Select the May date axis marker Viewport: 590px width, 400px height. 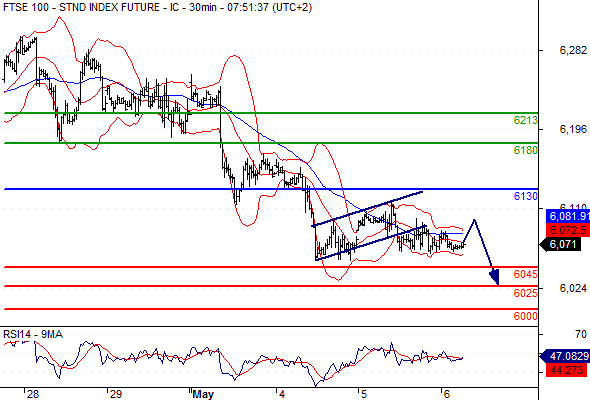(x=203, y=394)
